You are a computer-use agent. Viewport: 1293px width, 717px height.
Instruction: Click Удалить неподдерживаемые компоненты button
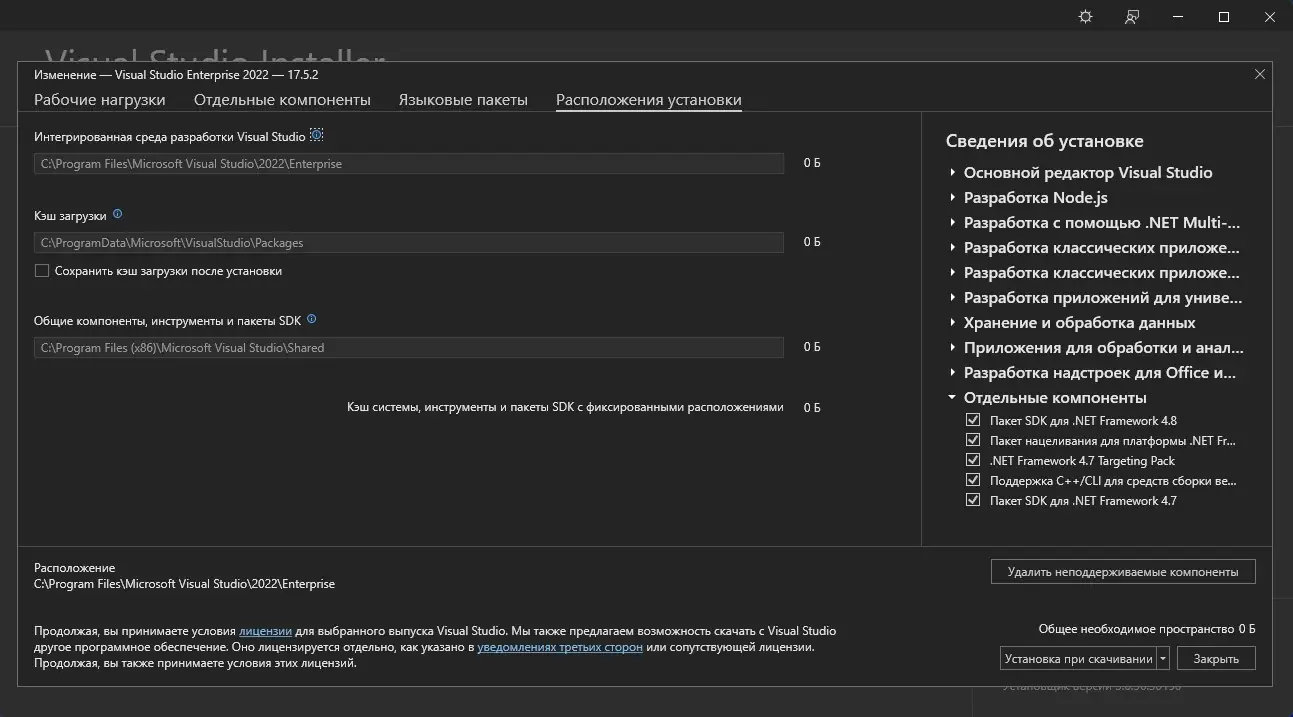point(1122,571)
